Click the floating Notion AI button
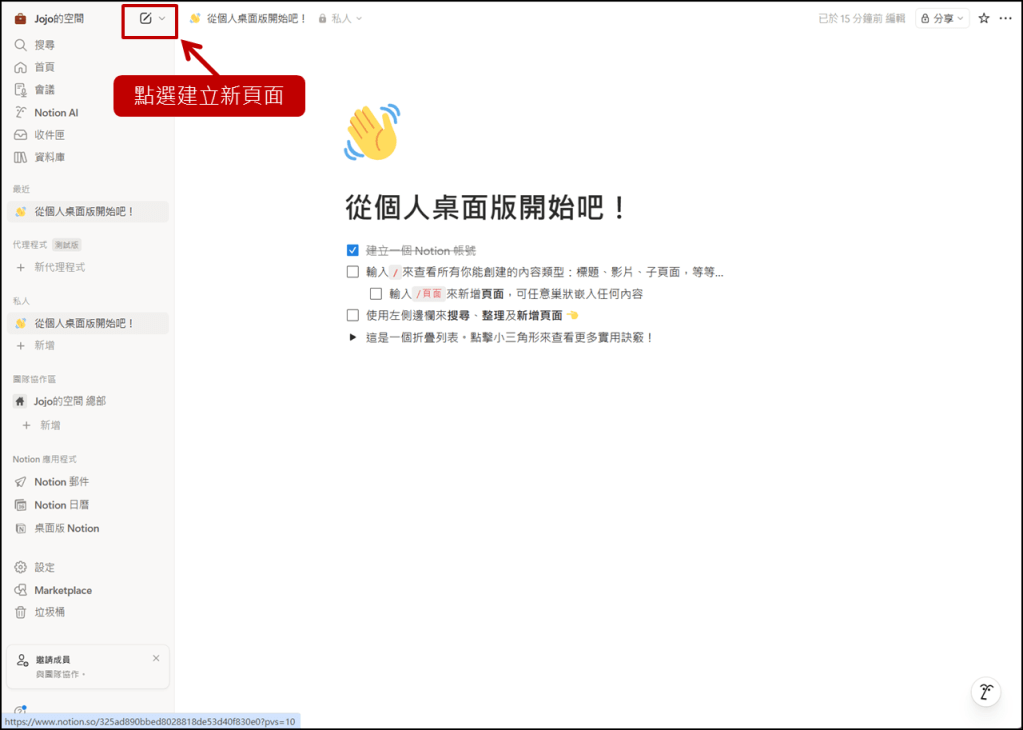Image resolution: width=1023 pixels, height=730 pixels. [x=986, y=692]
